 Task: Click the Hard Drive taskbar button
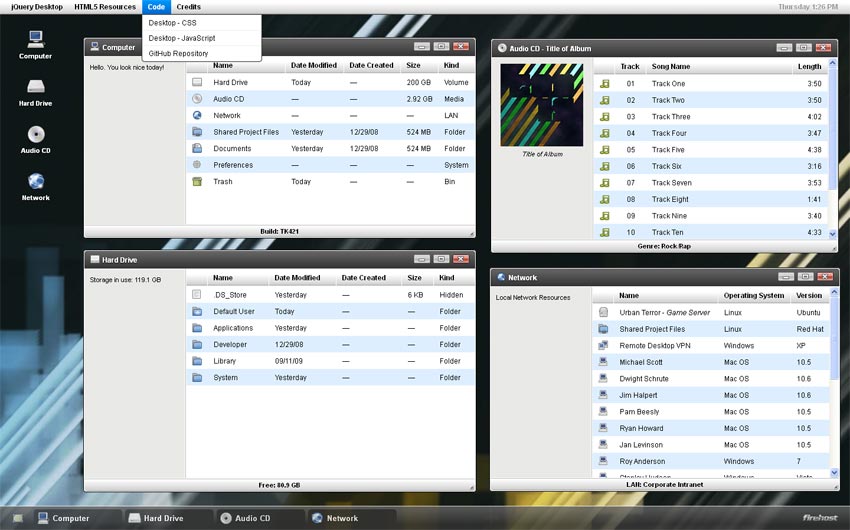click(x=166, y=518)
